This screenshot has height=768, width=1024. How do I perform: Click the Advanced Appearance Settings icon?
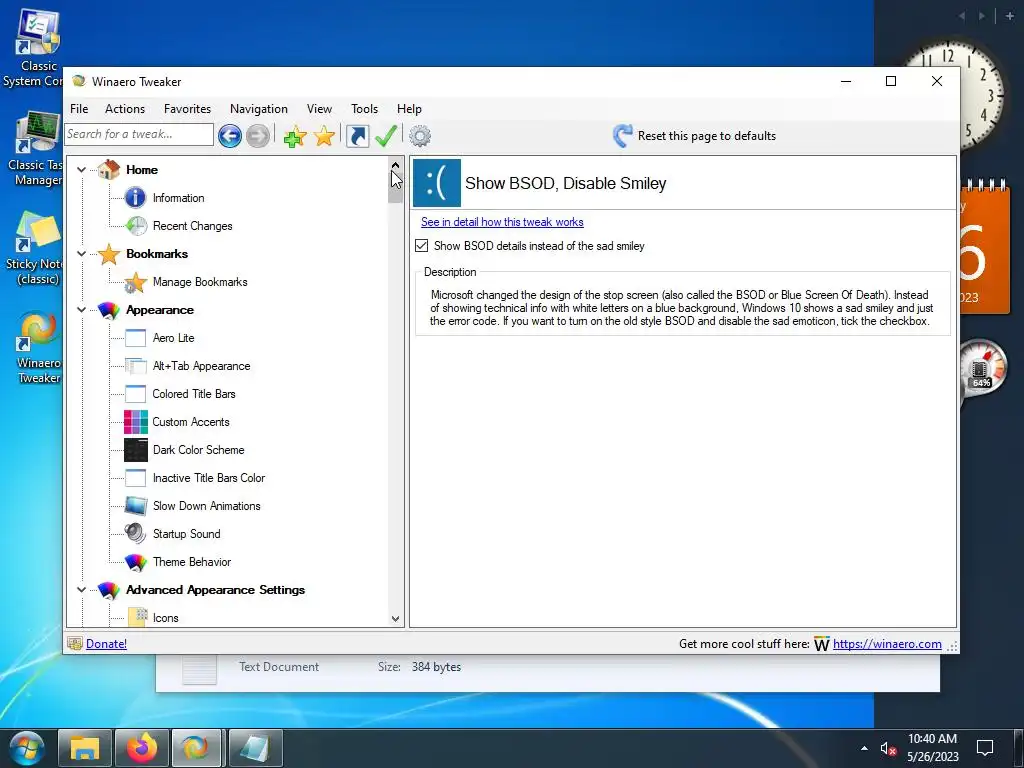(109, 590)
